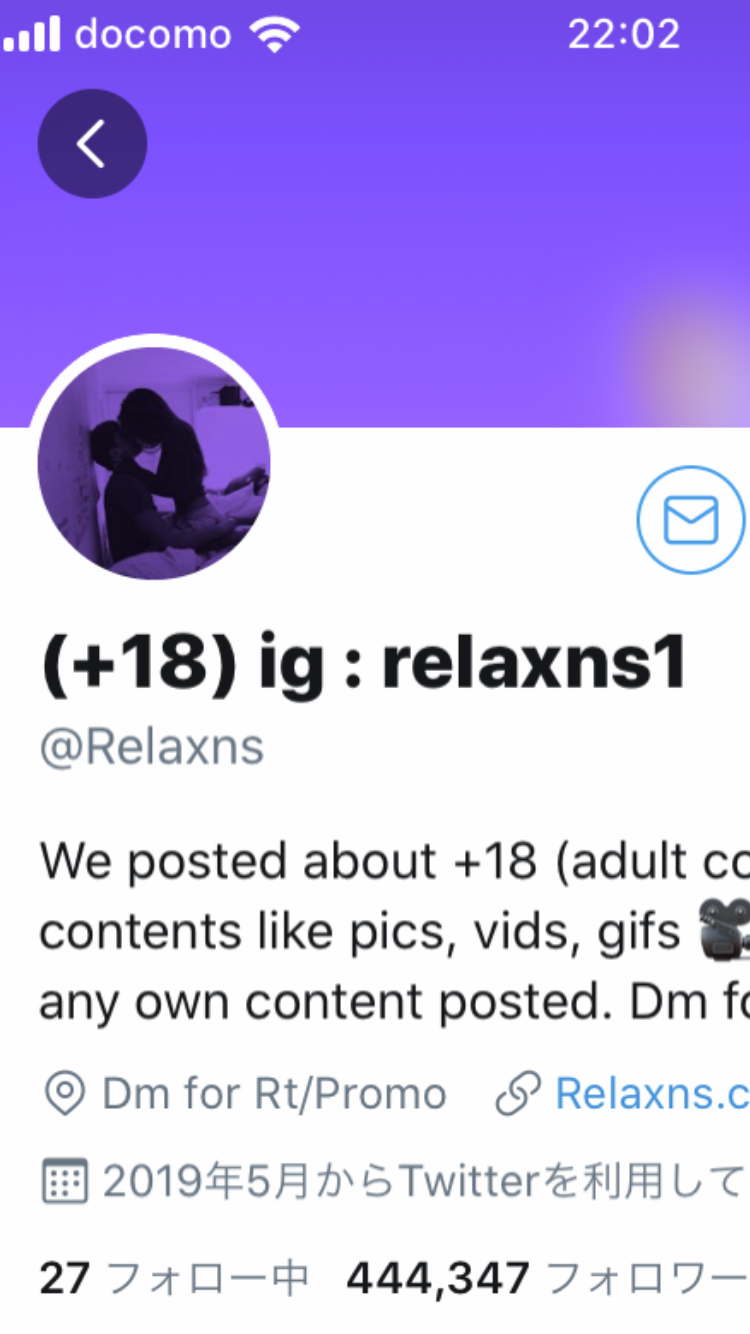Open the Relaxns.c website link
This screenshot has height=1334, width=750.
652,1094
